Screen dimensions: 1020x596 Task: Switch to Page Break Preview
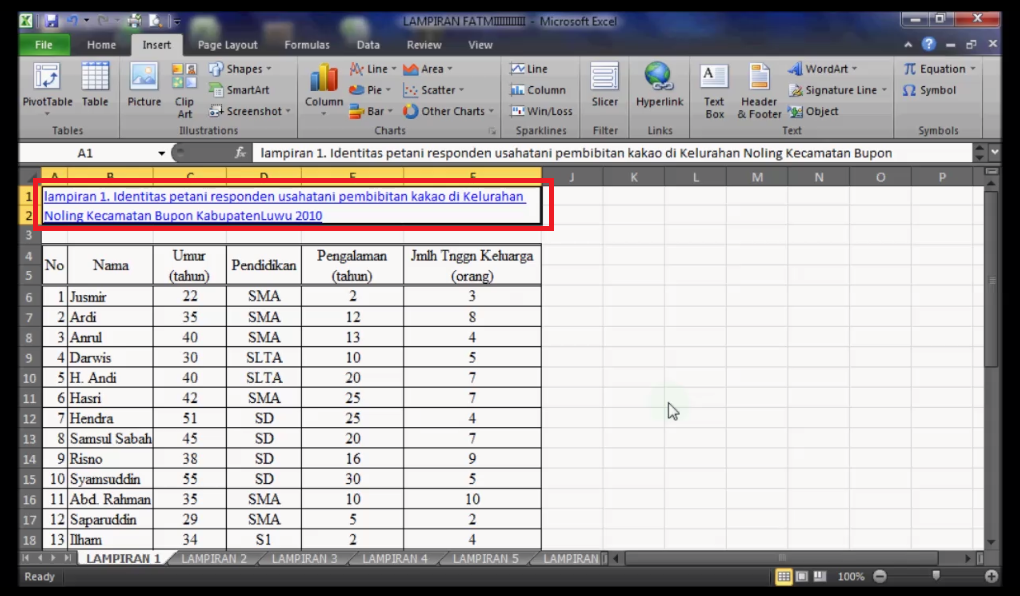(820, 576)
